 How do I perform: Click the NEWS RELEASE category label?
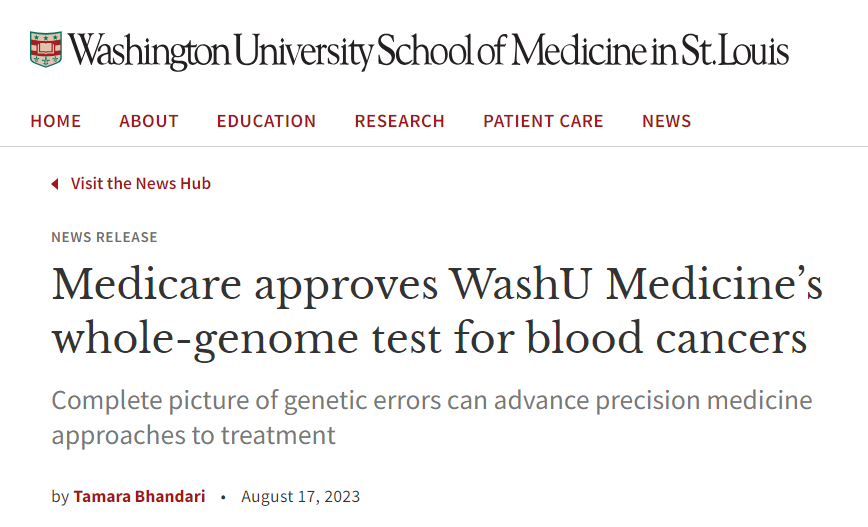tap(104, 237)
